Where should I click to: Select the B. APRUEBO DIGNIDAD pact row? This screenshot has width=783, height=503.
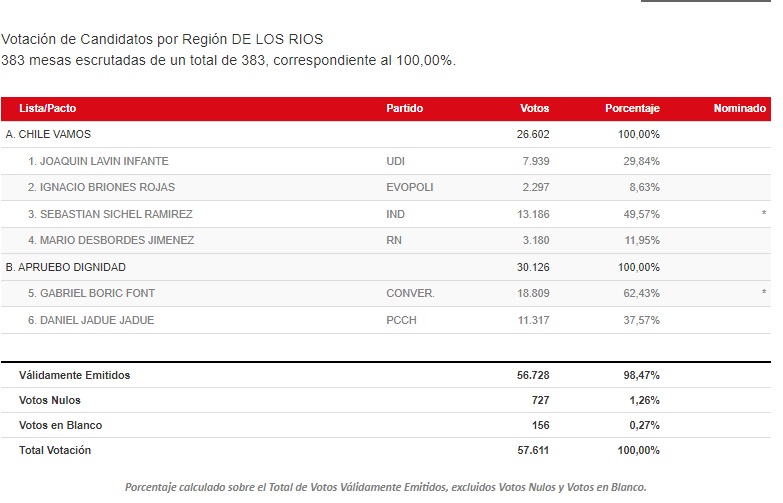pyautogui.click(x=386, y=267)
